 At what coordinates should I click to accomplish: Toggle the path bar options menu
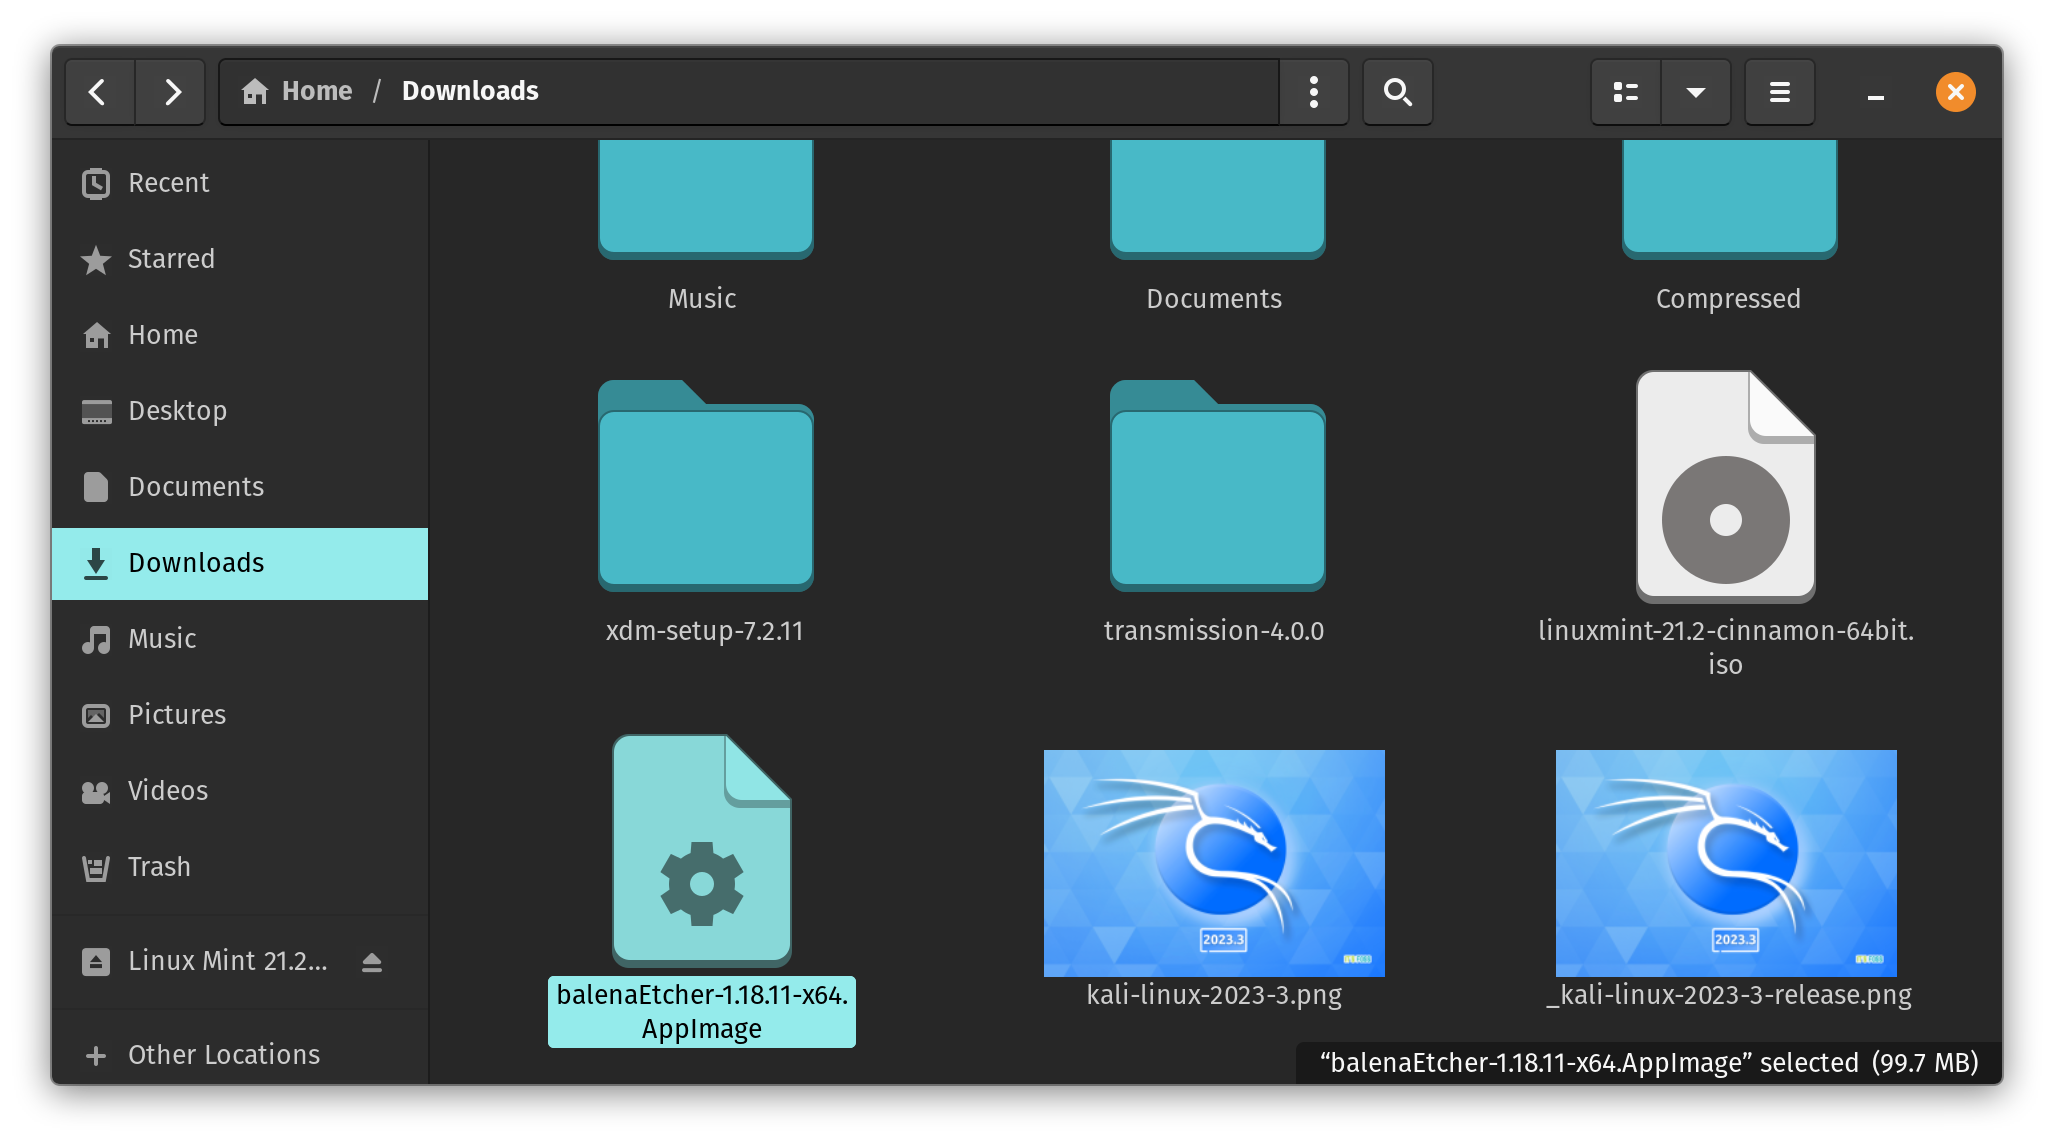point(1313,91)
